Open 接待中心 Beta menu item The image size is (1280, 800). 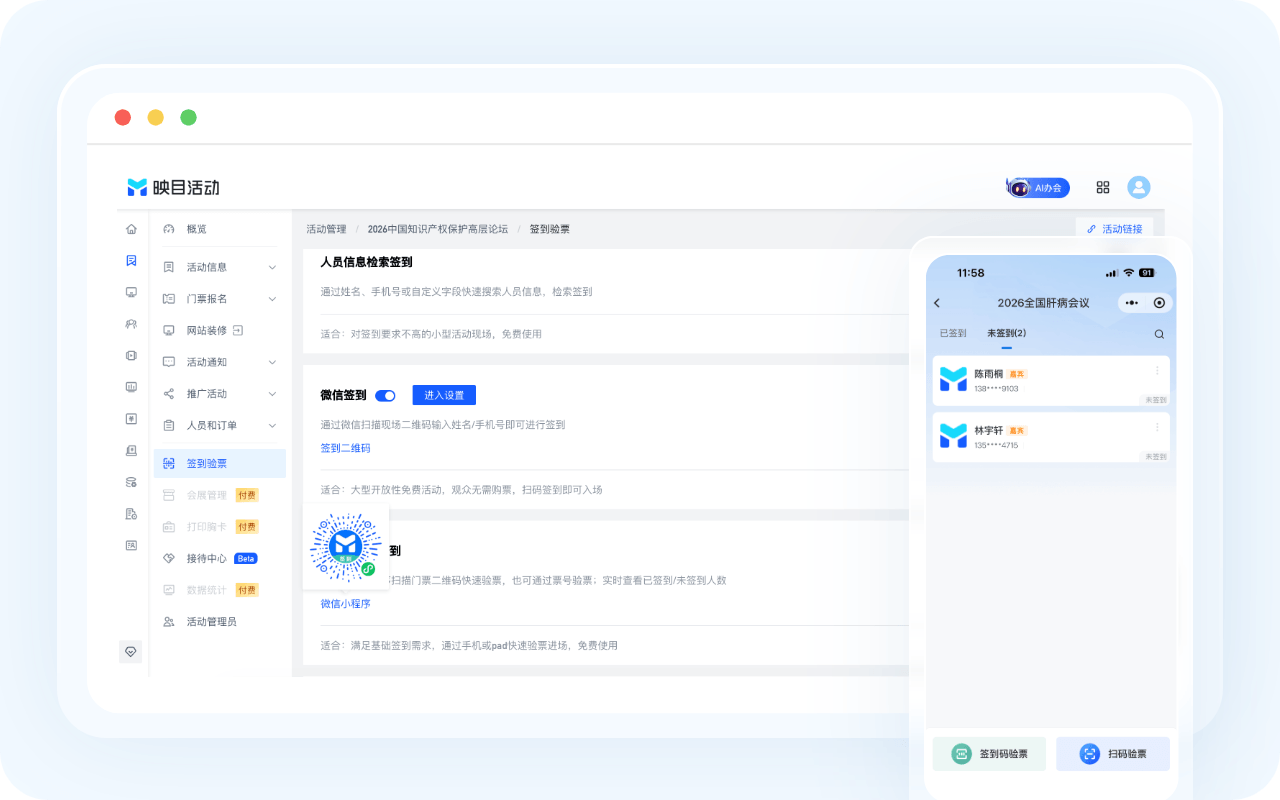[219, 558]
